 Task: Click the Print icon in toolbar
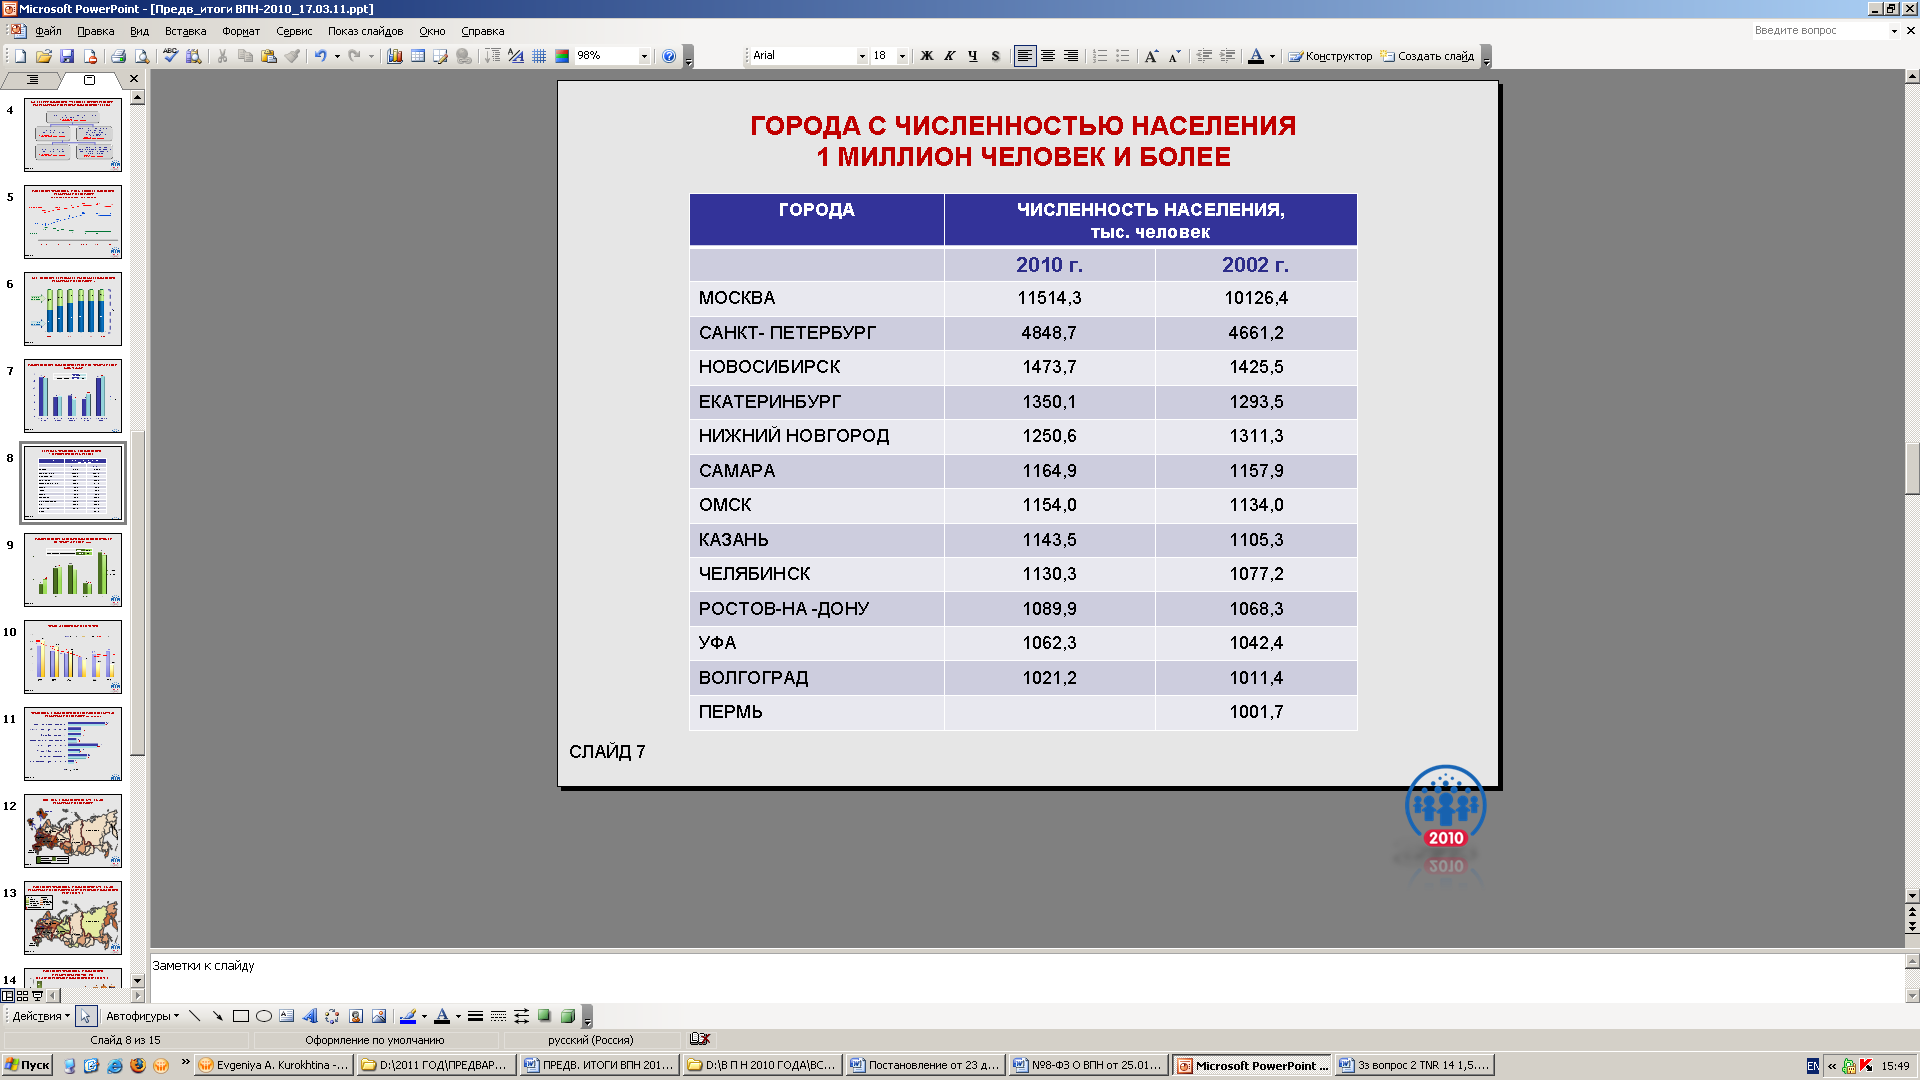click(x=118, y=56)
